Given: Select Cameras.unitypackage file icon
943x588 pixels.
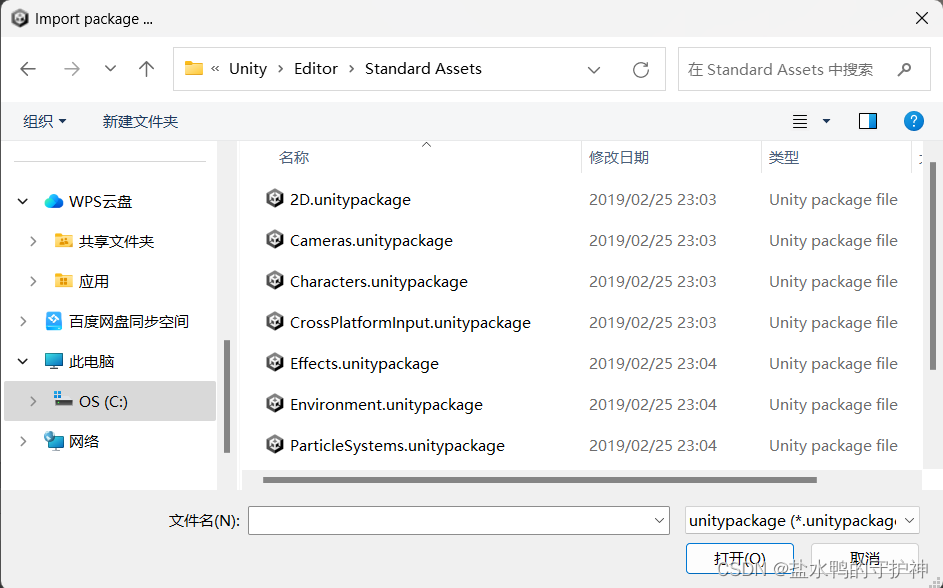Looking at the screenshot, I should tap(275, 239).
